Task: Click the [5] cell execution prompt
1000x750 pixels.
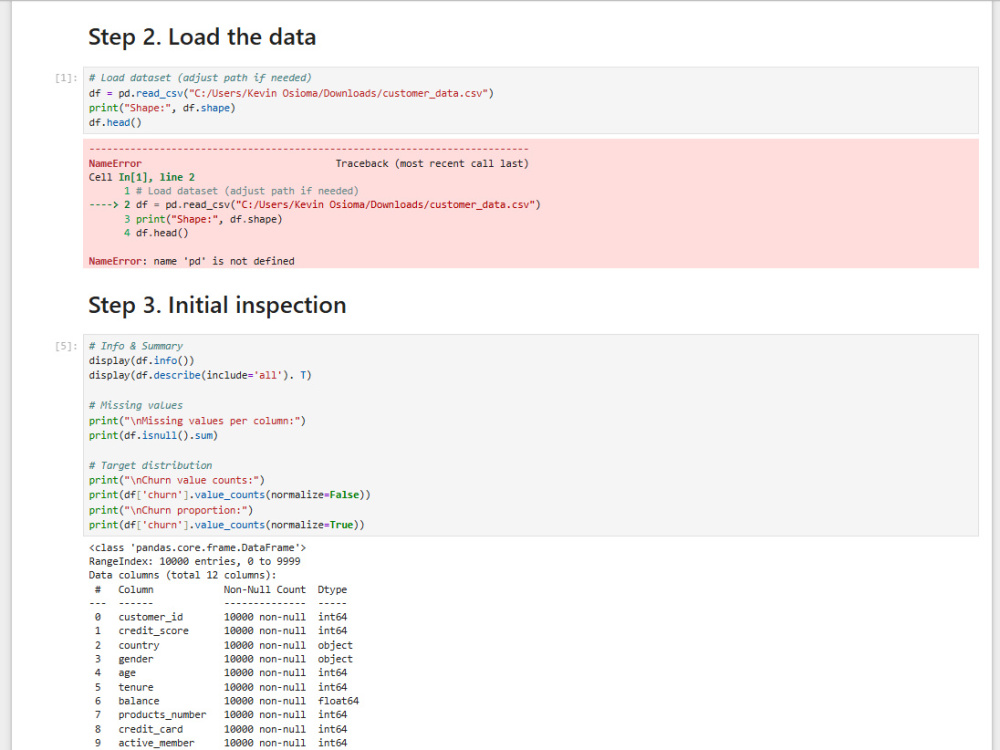Action: tap(66, 346)
